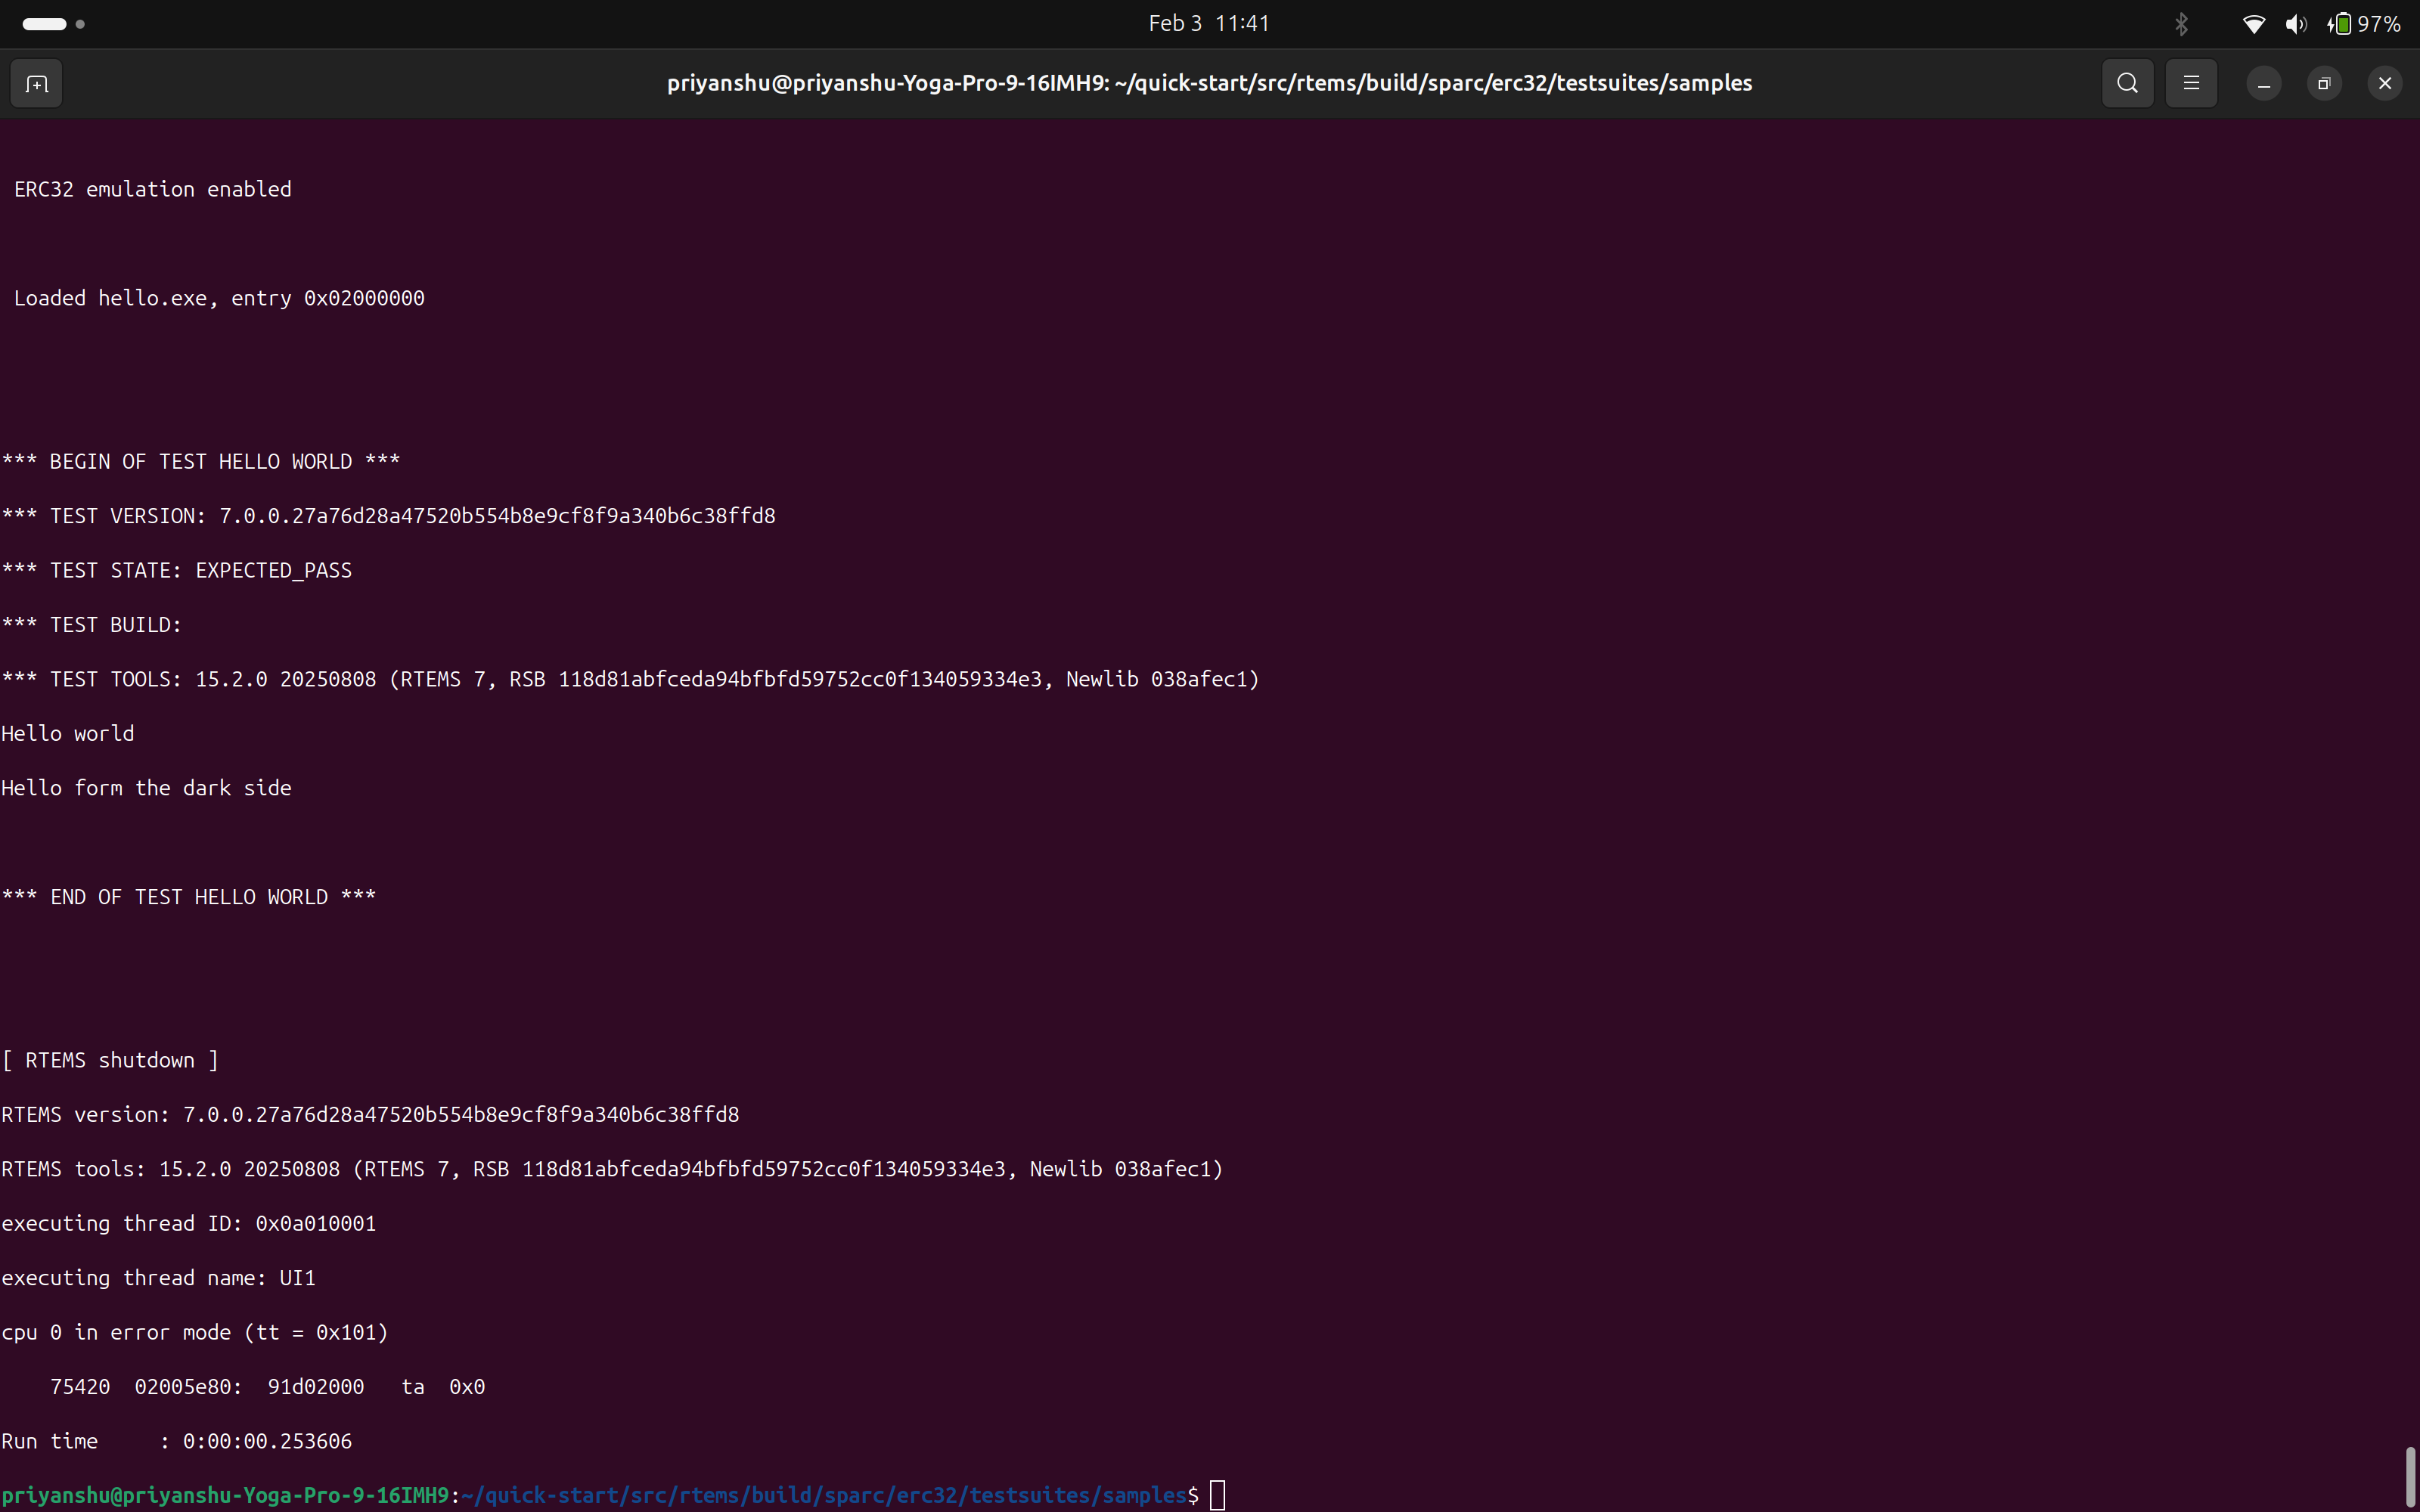This screenshot has width=2420, height=1512.
Task: Minimize the terminal window
Action: 2263,83
